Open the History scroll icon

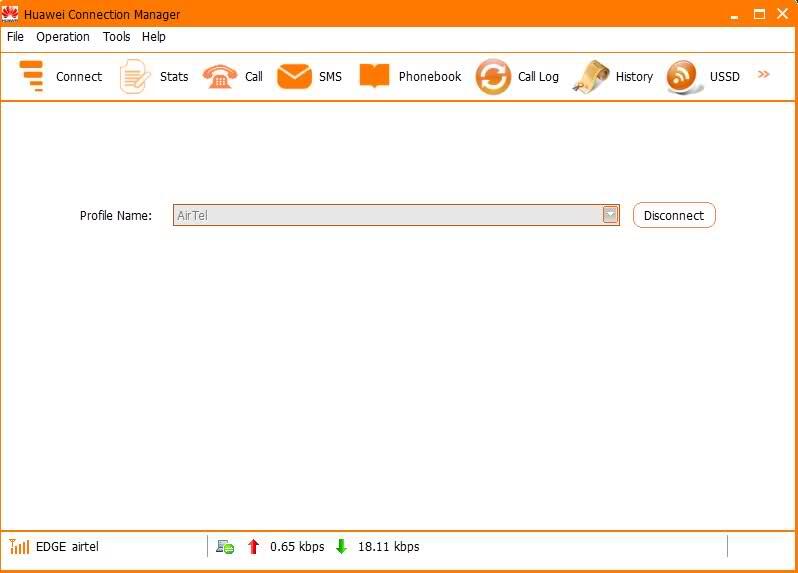click(591, 76)
